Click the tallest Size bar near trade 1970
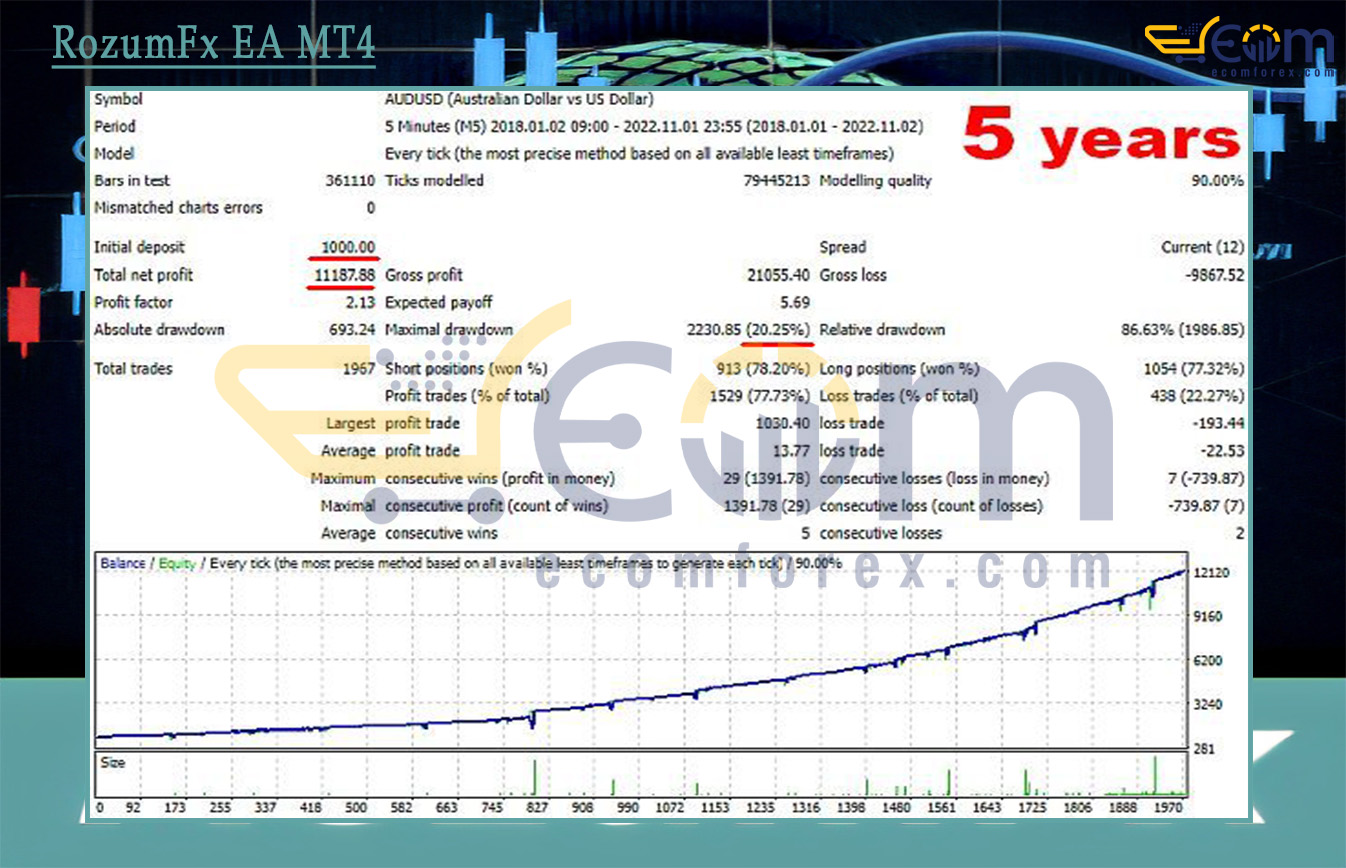Screen dimensions: 1346x868 tap(1156, 774)
